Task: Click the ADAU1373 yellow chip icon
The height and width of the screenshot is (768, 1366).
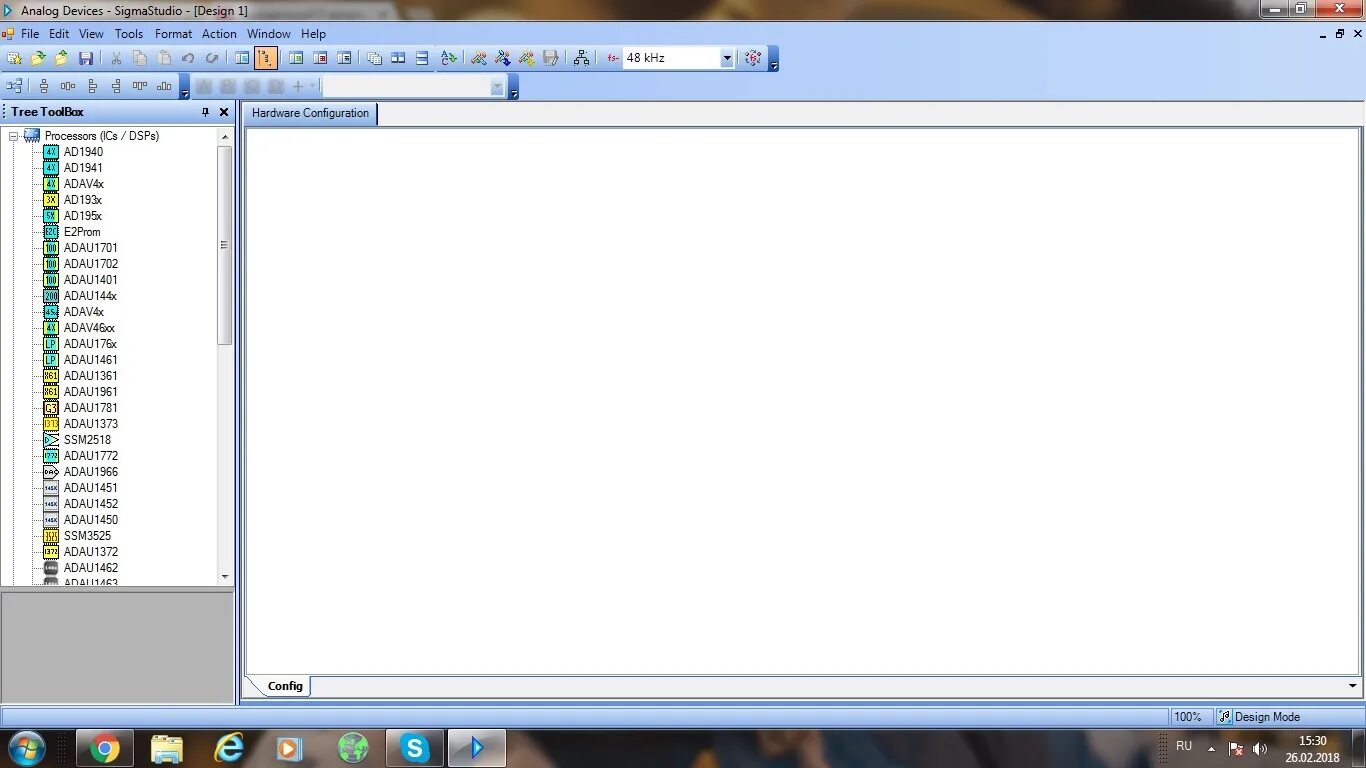Action: coord(51,424)
